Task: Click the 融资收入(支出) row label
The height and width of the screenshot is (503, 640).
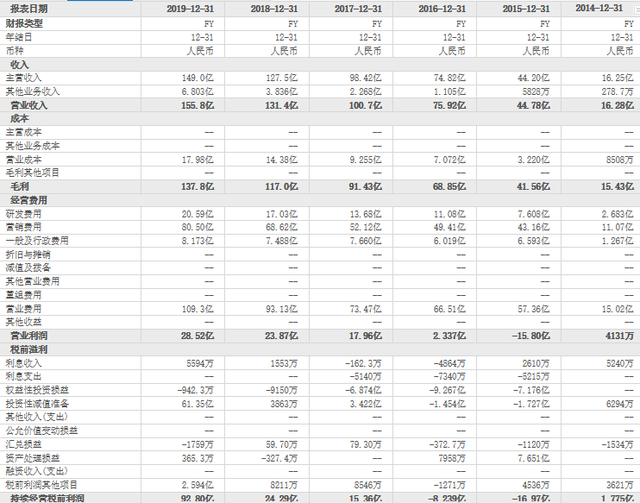Action: (37, 472)
